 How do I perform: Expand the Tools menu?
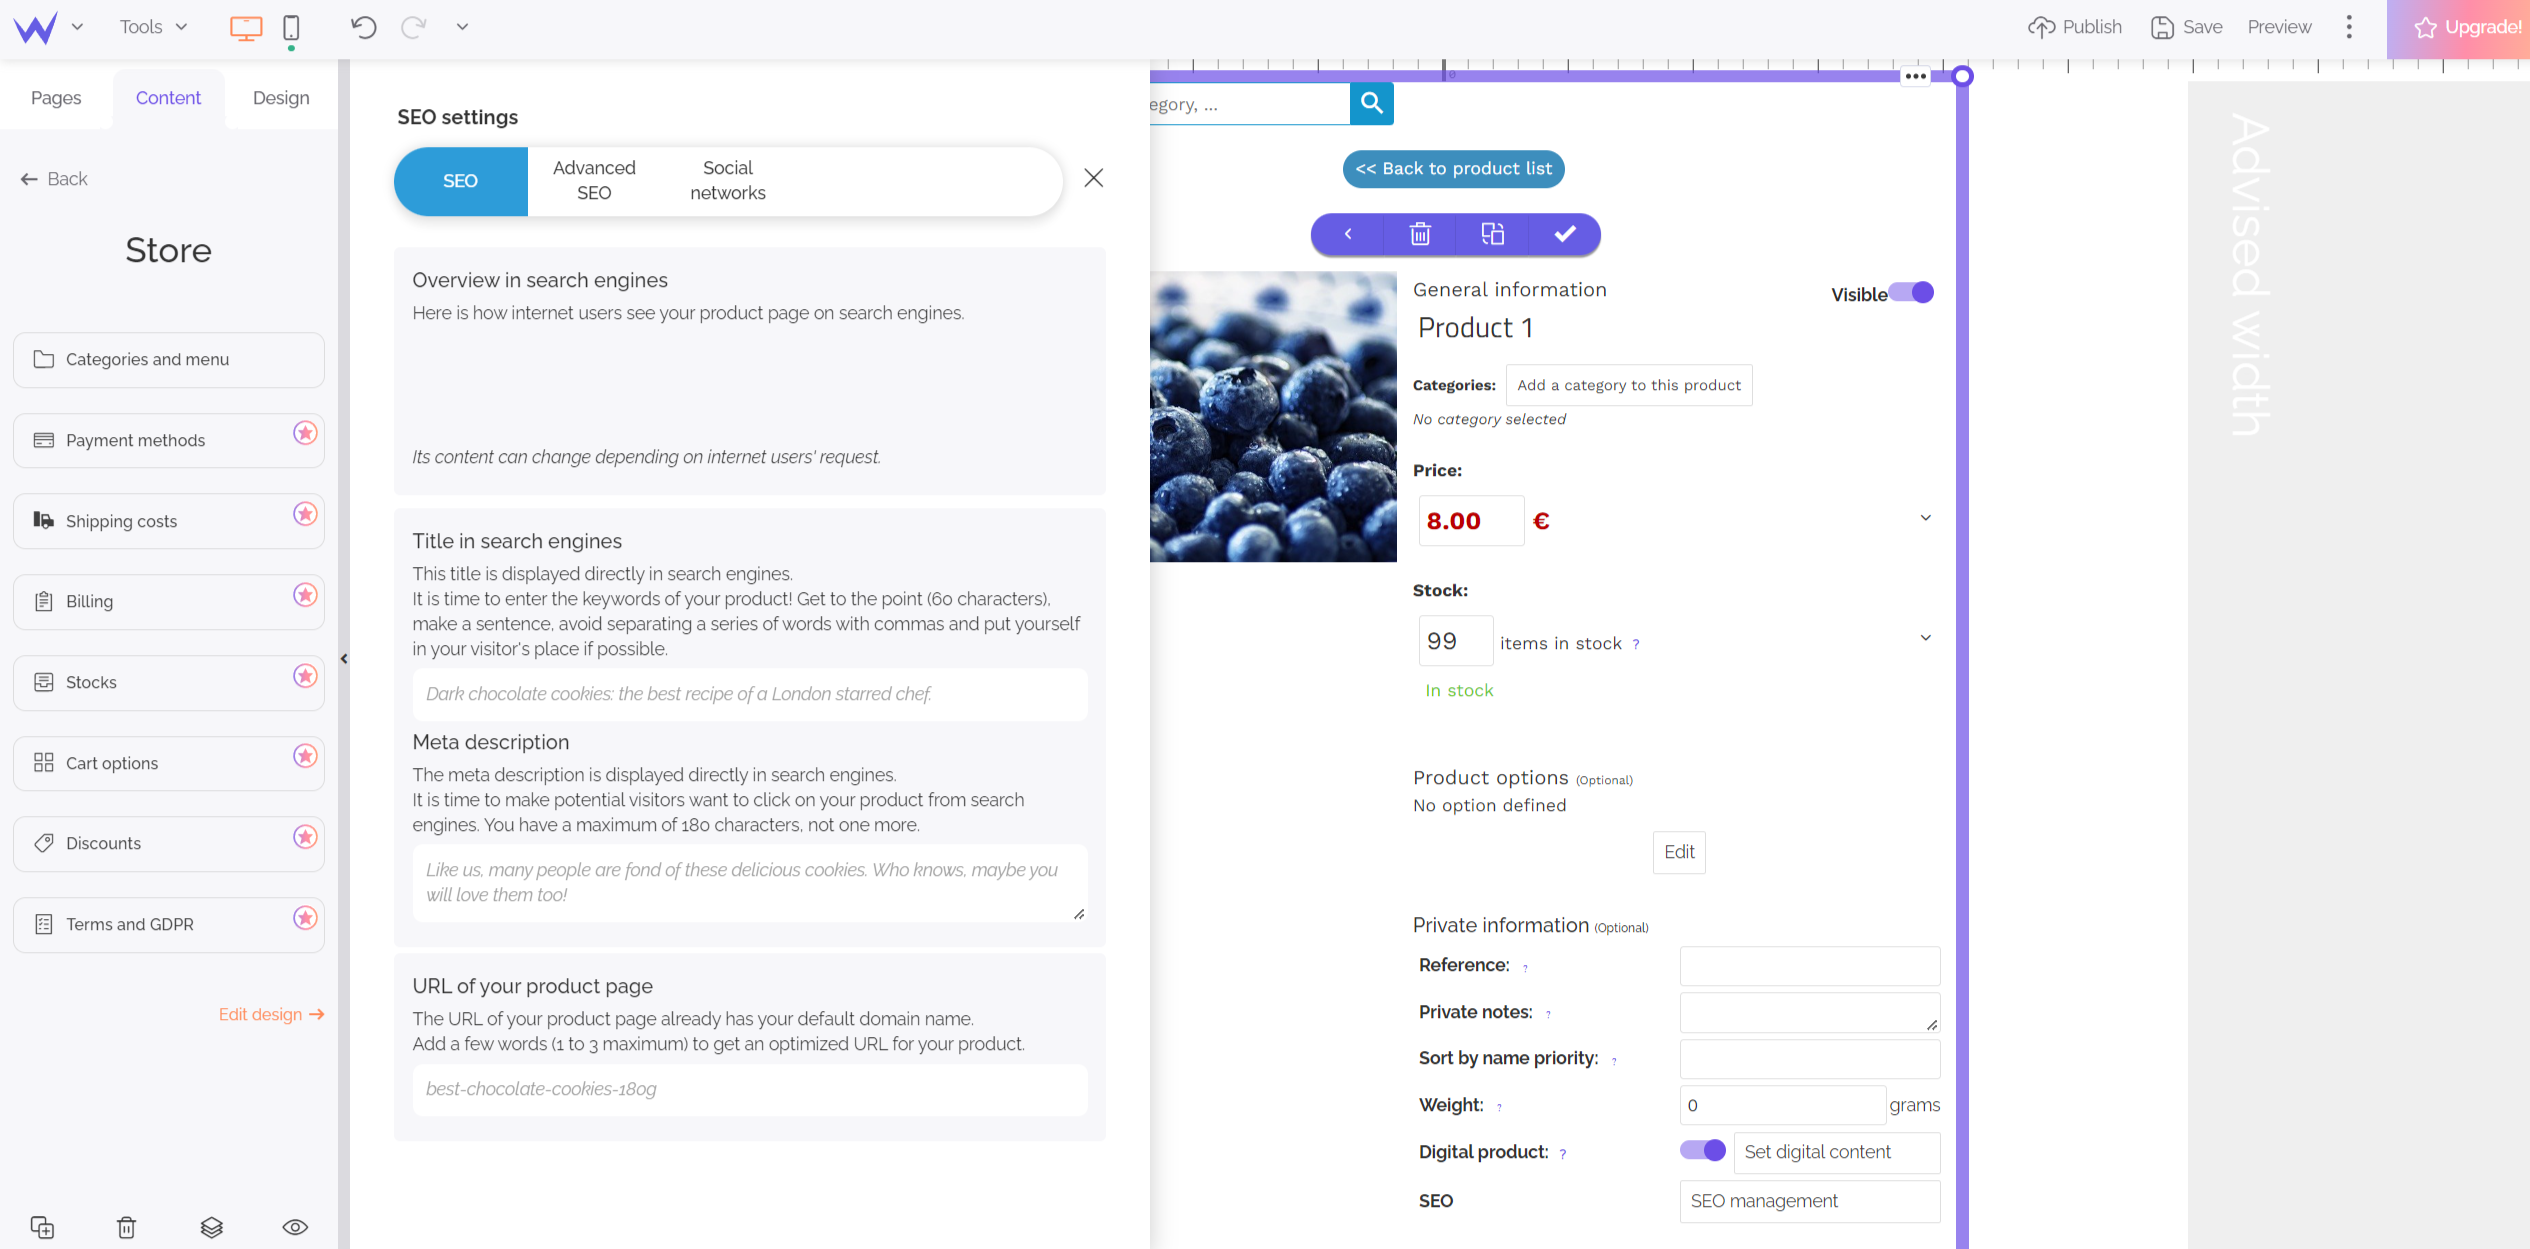[x=155, y=26]
